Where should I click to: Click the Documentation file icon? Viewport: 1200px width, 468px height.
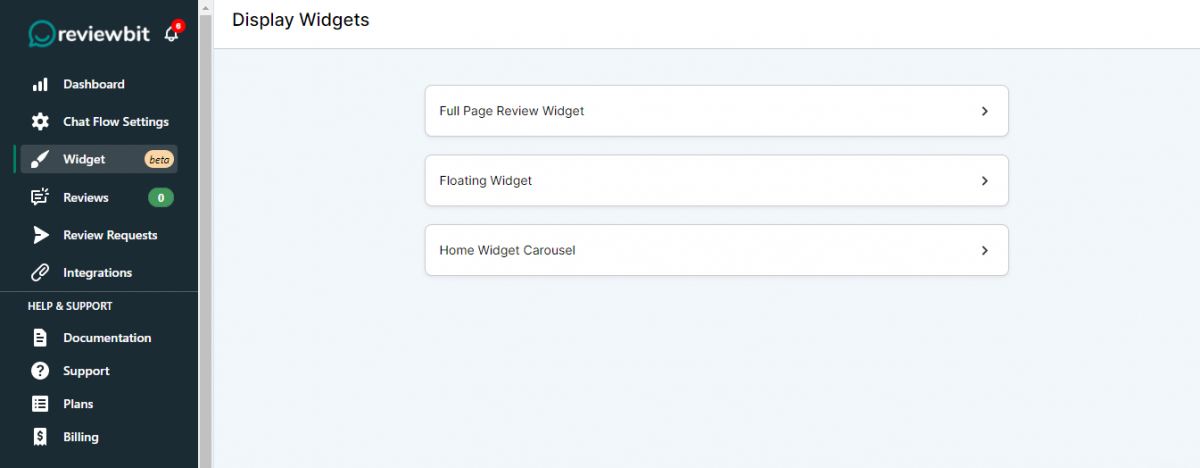40,338
